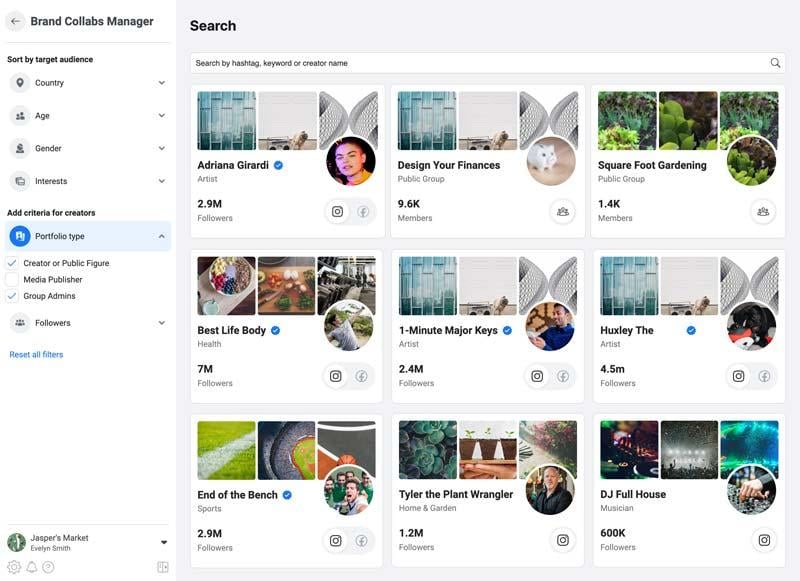Screen dimensions: 800x581
Task: Open the Evelyn Smith account switcher arrow
Action: pyautogui.click(x=162, y=542)
